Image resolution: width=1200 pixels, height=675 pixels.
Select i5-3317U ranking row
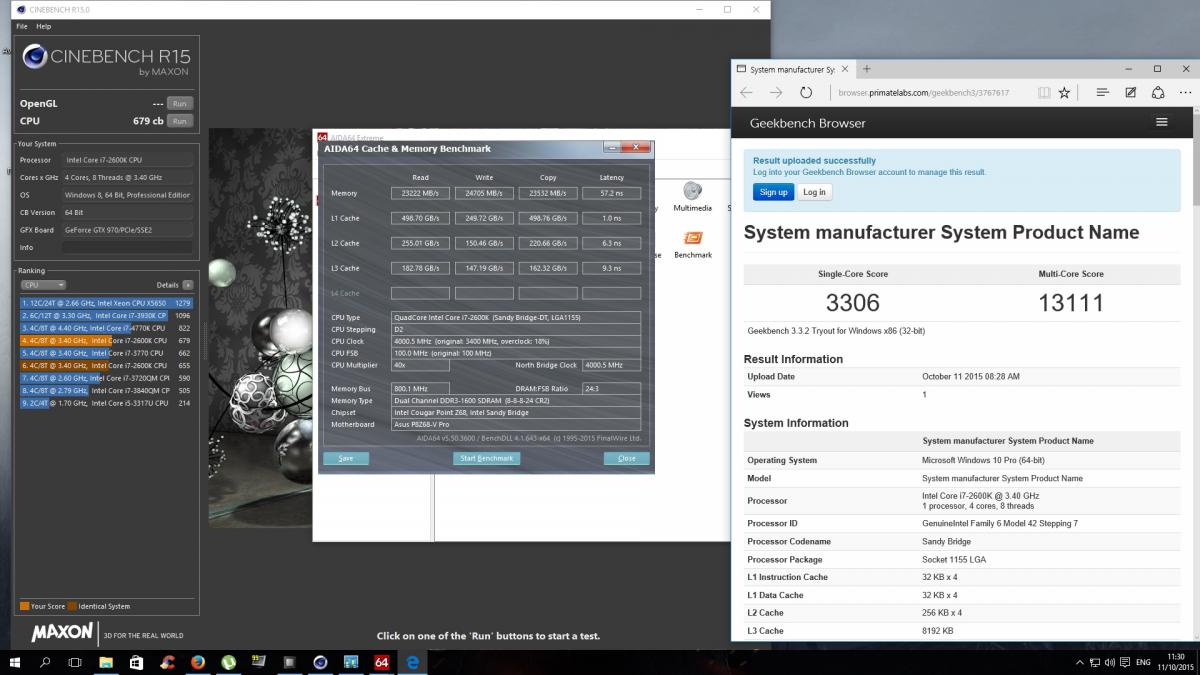[x=108, y=403]
